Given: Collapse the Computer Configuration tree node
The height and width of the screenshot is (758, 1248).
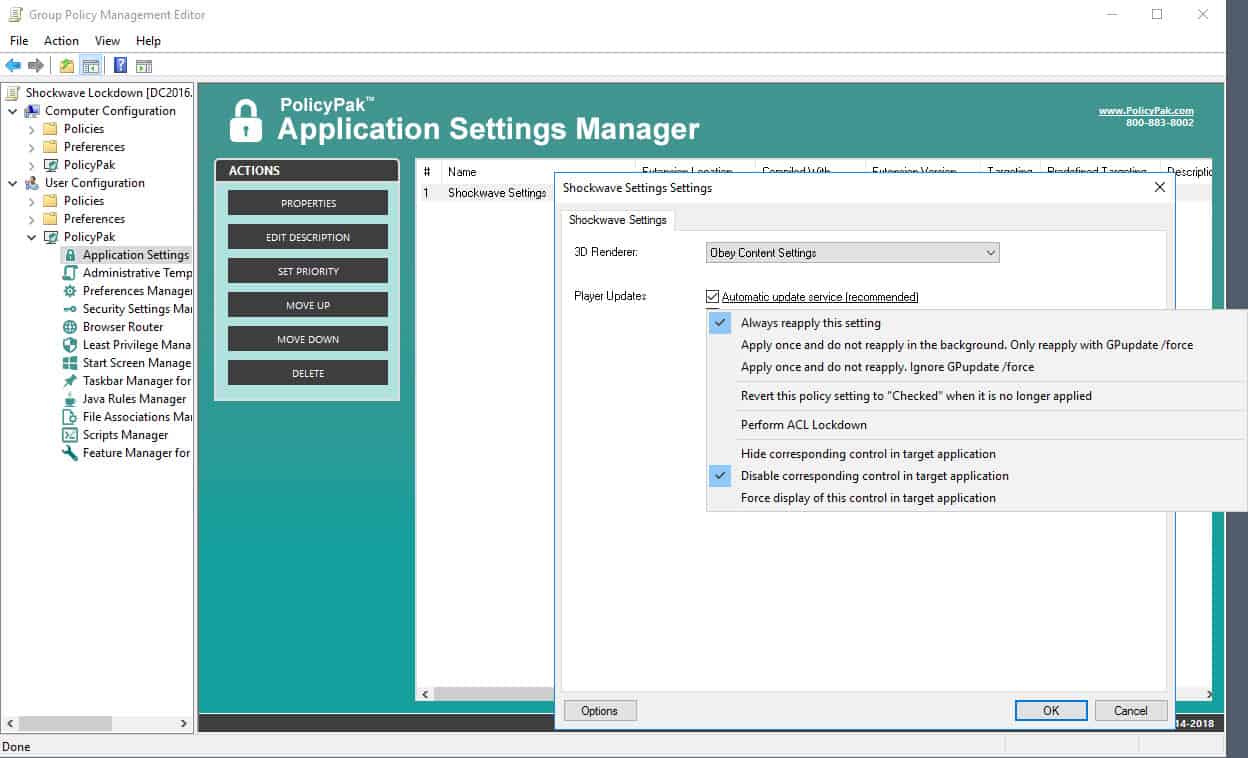Looking at the screenshot, I should pyautogui.click(x=13, y=111).
